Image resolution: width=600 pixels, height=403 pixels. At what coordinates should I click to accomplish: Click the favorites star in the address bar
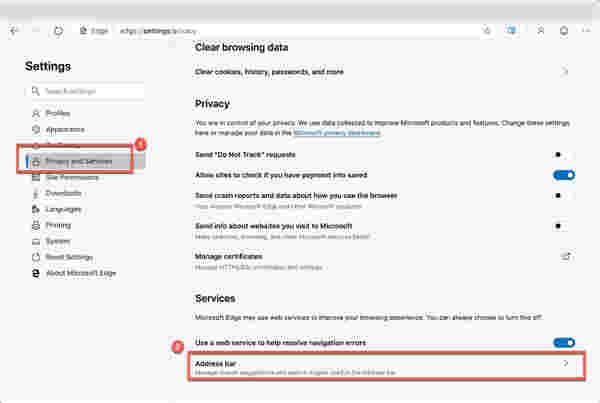pos(487,31)
